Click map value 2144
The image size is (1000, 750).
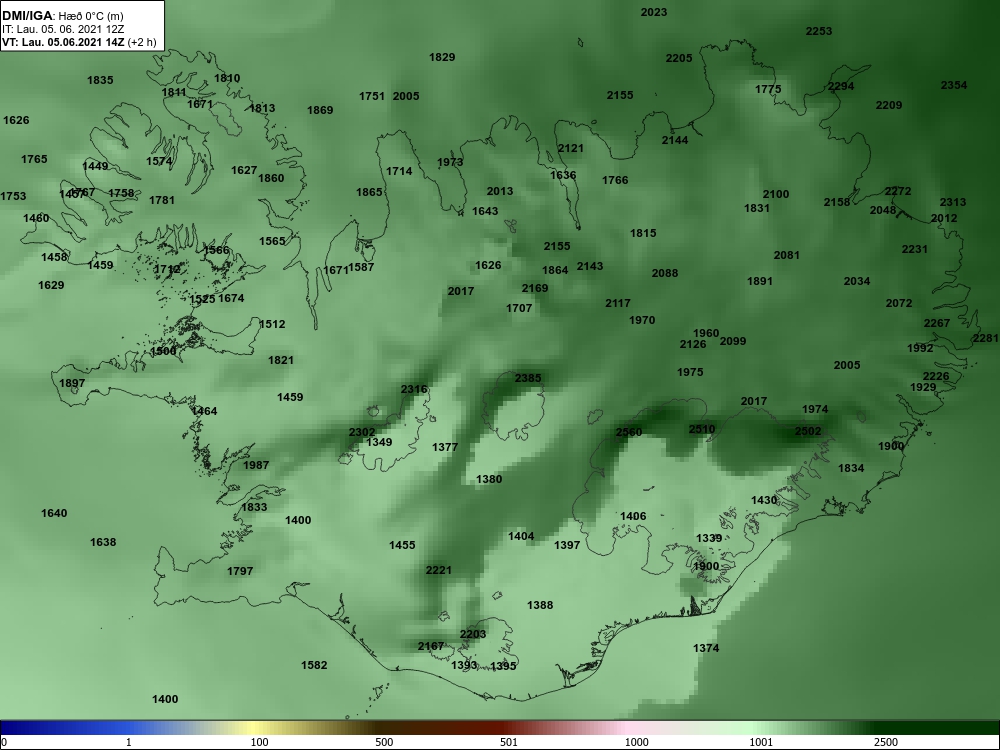tap(675, 140)
